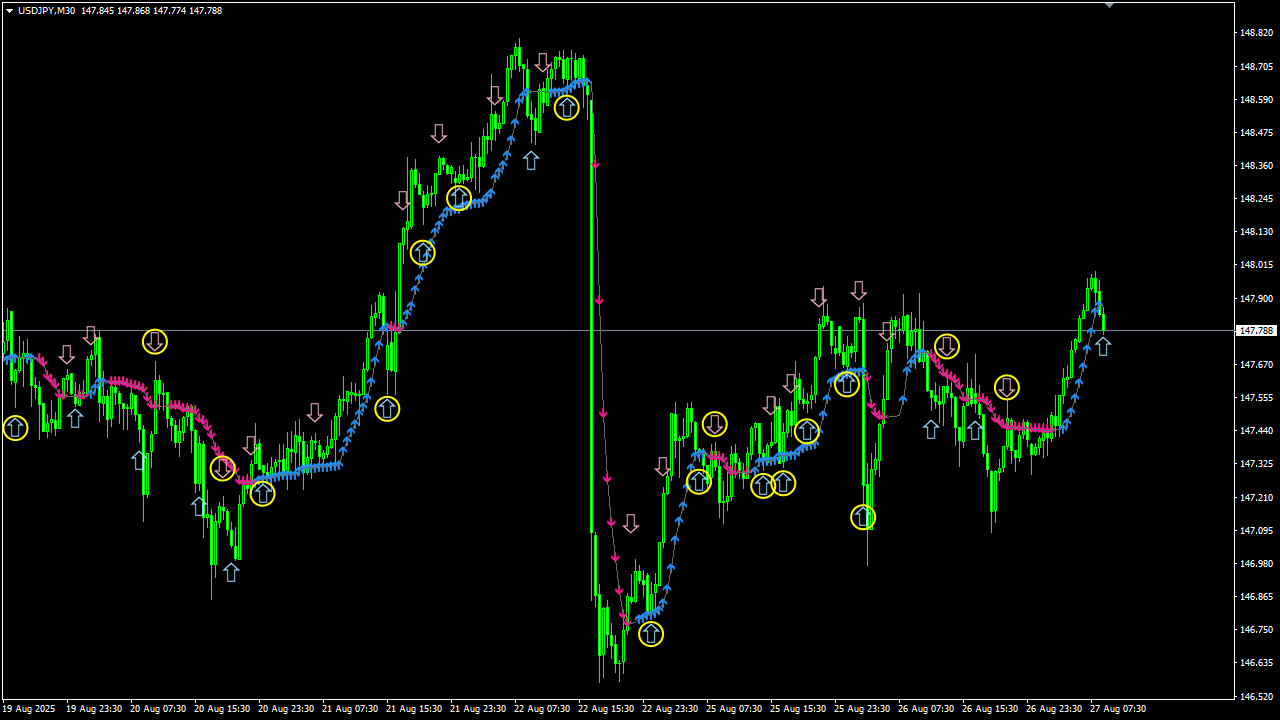The width and height of the screenshot is (1280, 720).
Task: Click the 148.475 price axis label
Action: coord(1255,133)
